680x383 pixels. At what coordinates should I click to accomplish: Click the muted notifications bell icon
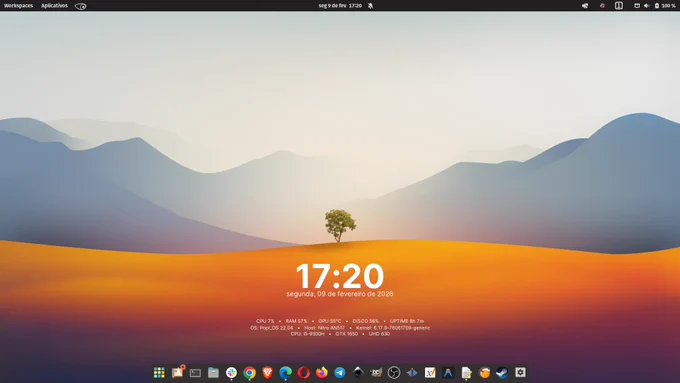(x=370, y=6)
